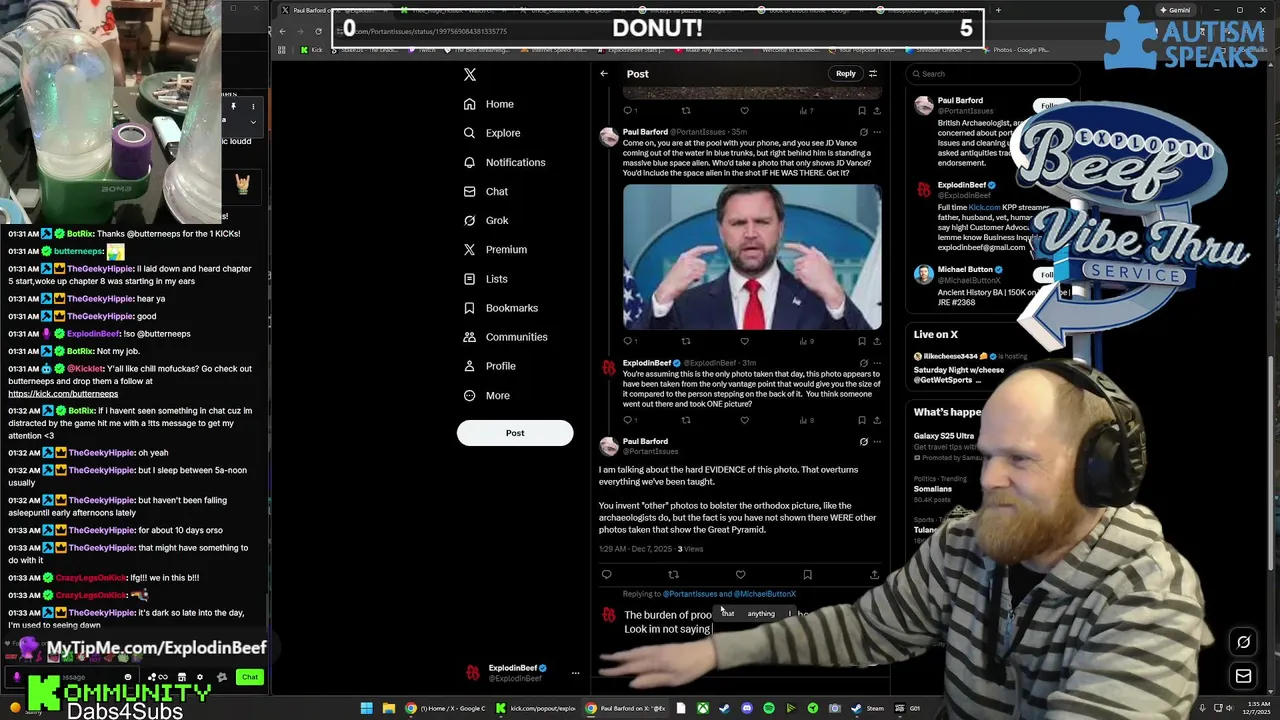Switch to Home / X Chrome taskbar window
The width and height of the screenshot is (1280, 720).
point(445,708)
